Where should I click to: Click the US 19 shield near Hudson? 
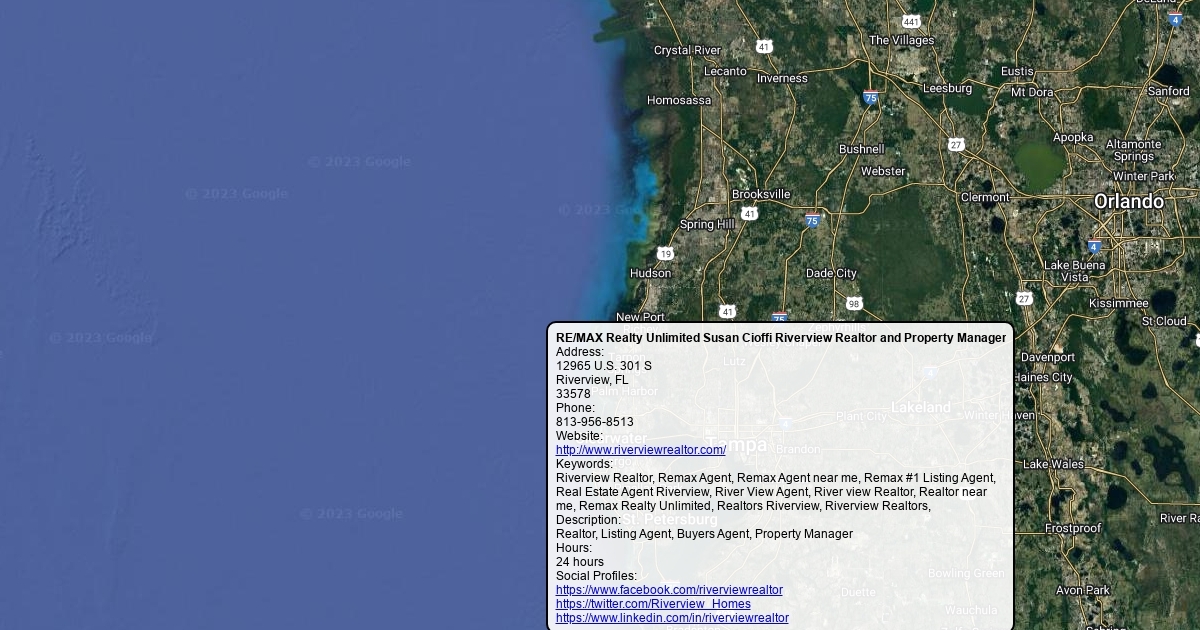point(665,254)
